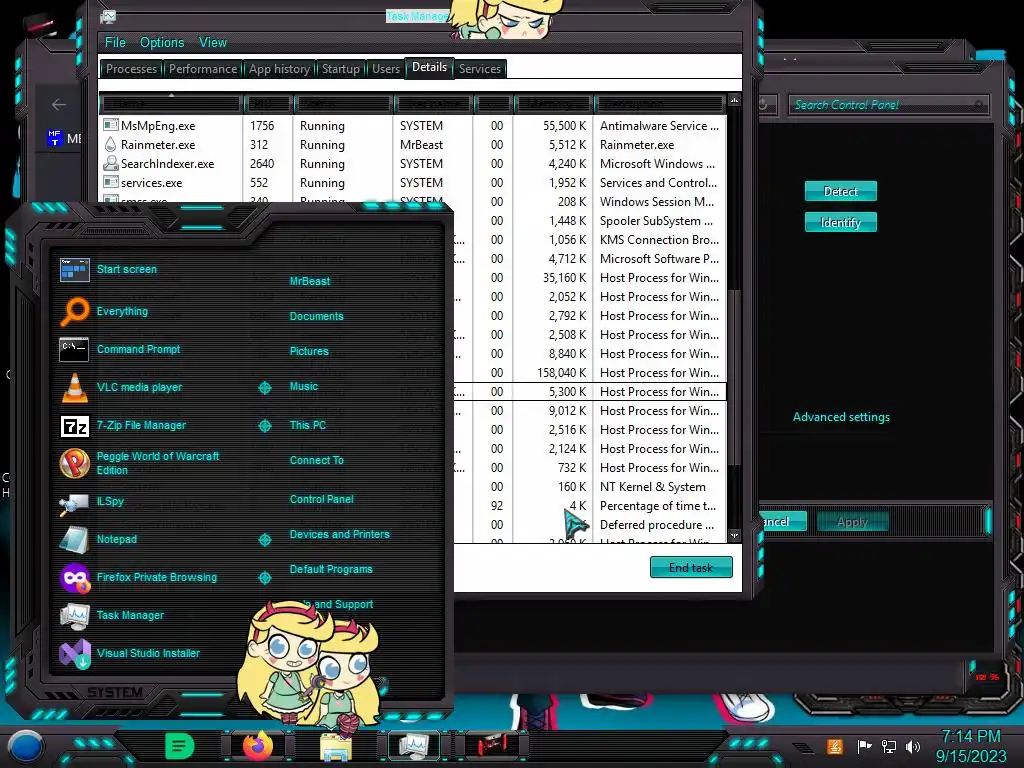Click Task Manager scrollbar down arrow

pos(734,536)
